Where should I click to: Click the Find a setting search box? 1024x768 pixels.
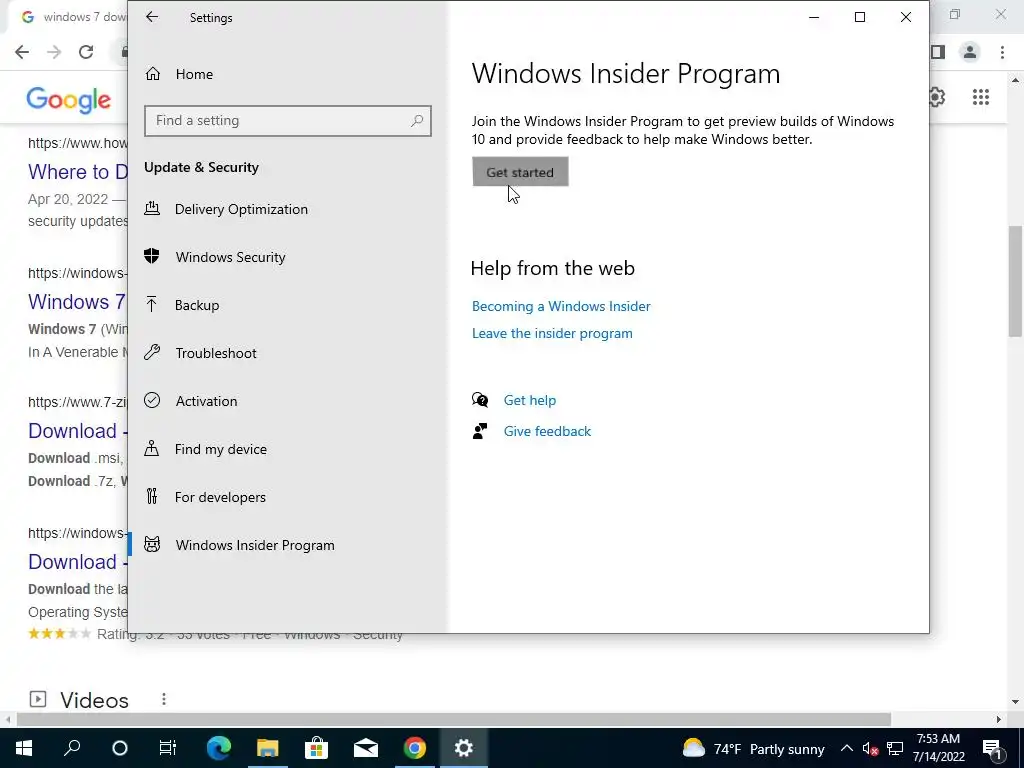287,121
